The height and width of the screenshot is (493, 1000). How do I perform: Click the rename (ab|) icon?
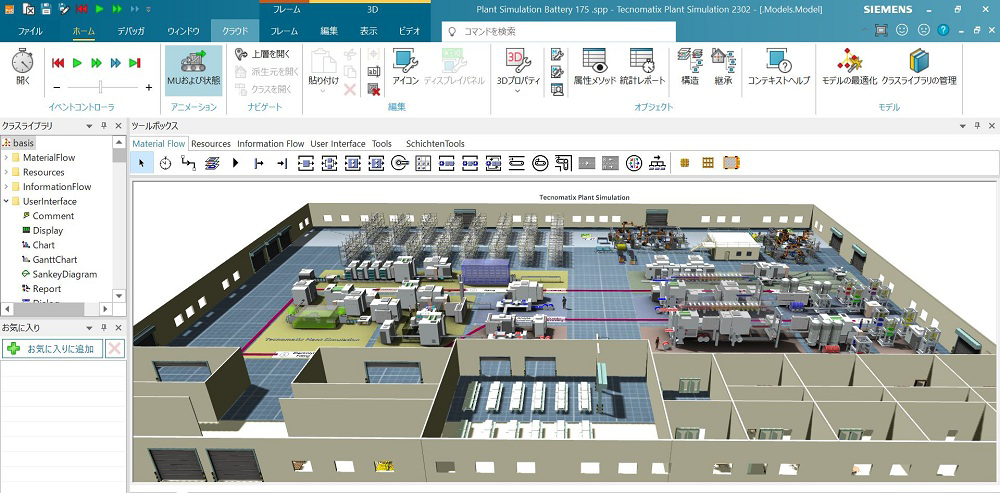click(x=374, y=71)
